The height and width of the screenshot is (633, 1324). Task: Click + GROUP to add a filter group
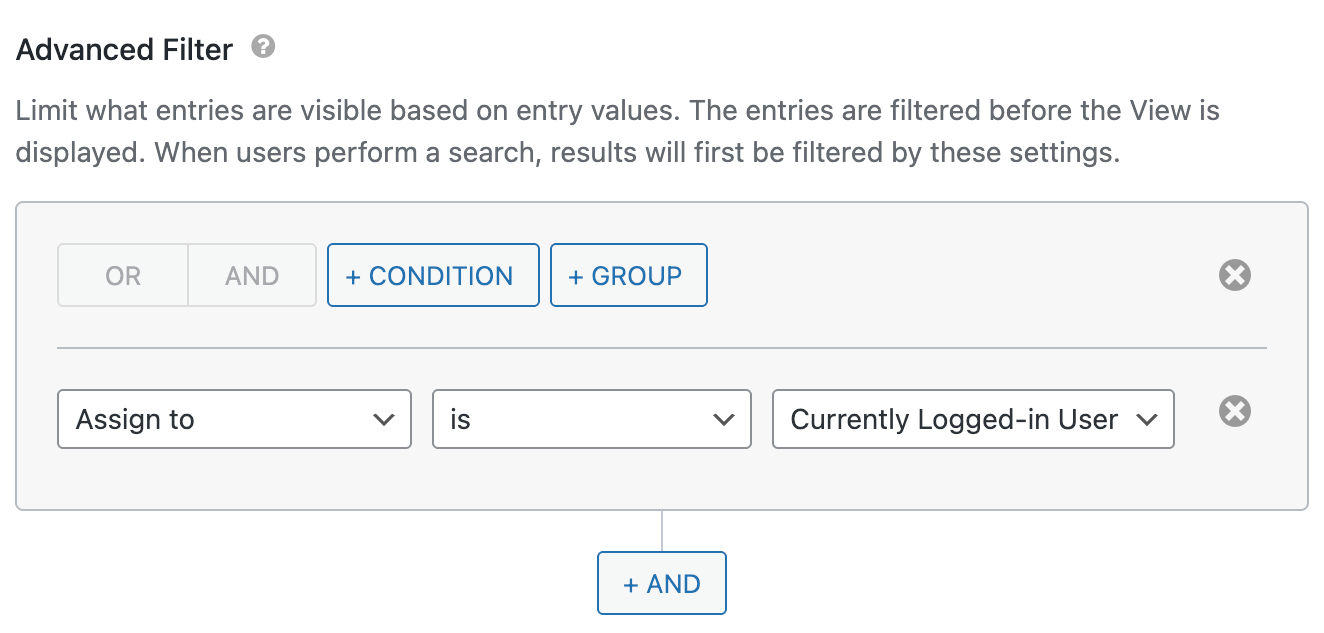[x=628, y=275]
